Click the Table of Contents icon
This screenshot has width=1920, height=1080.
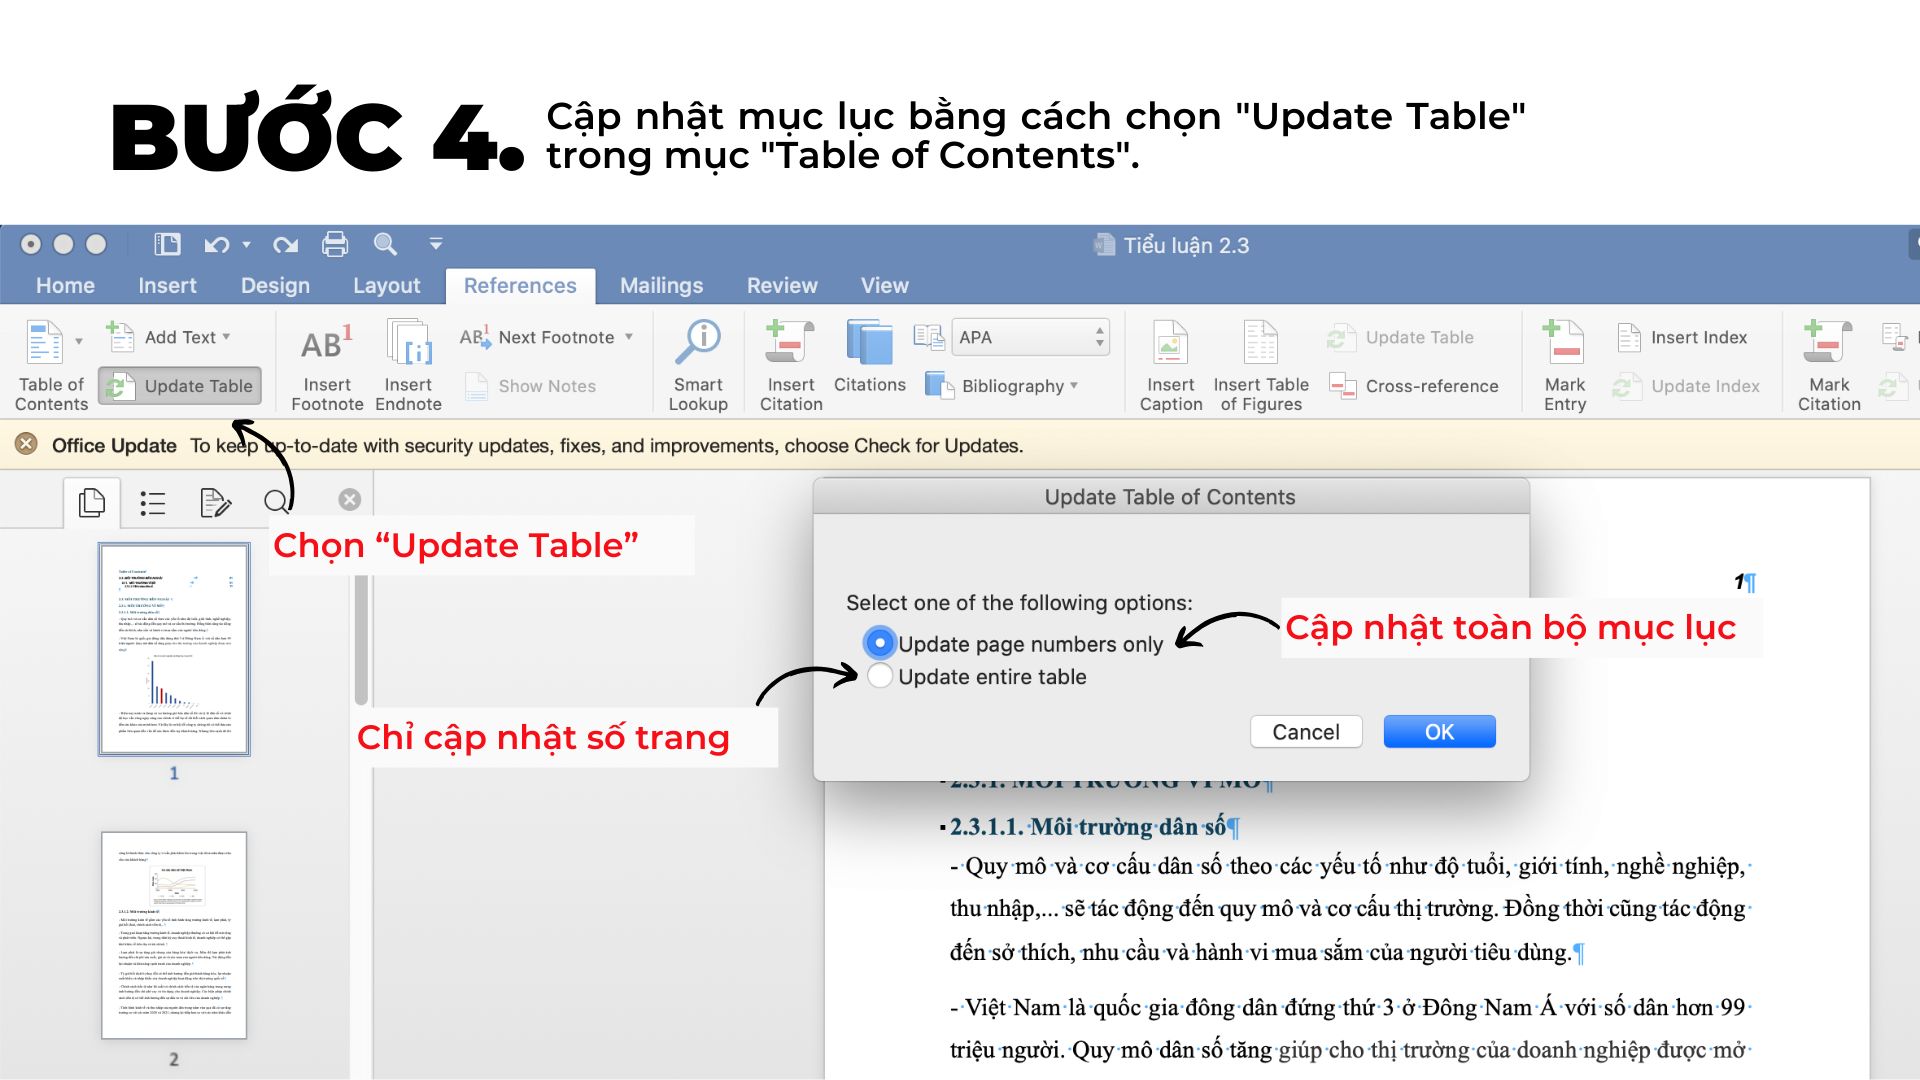point(44,342)
